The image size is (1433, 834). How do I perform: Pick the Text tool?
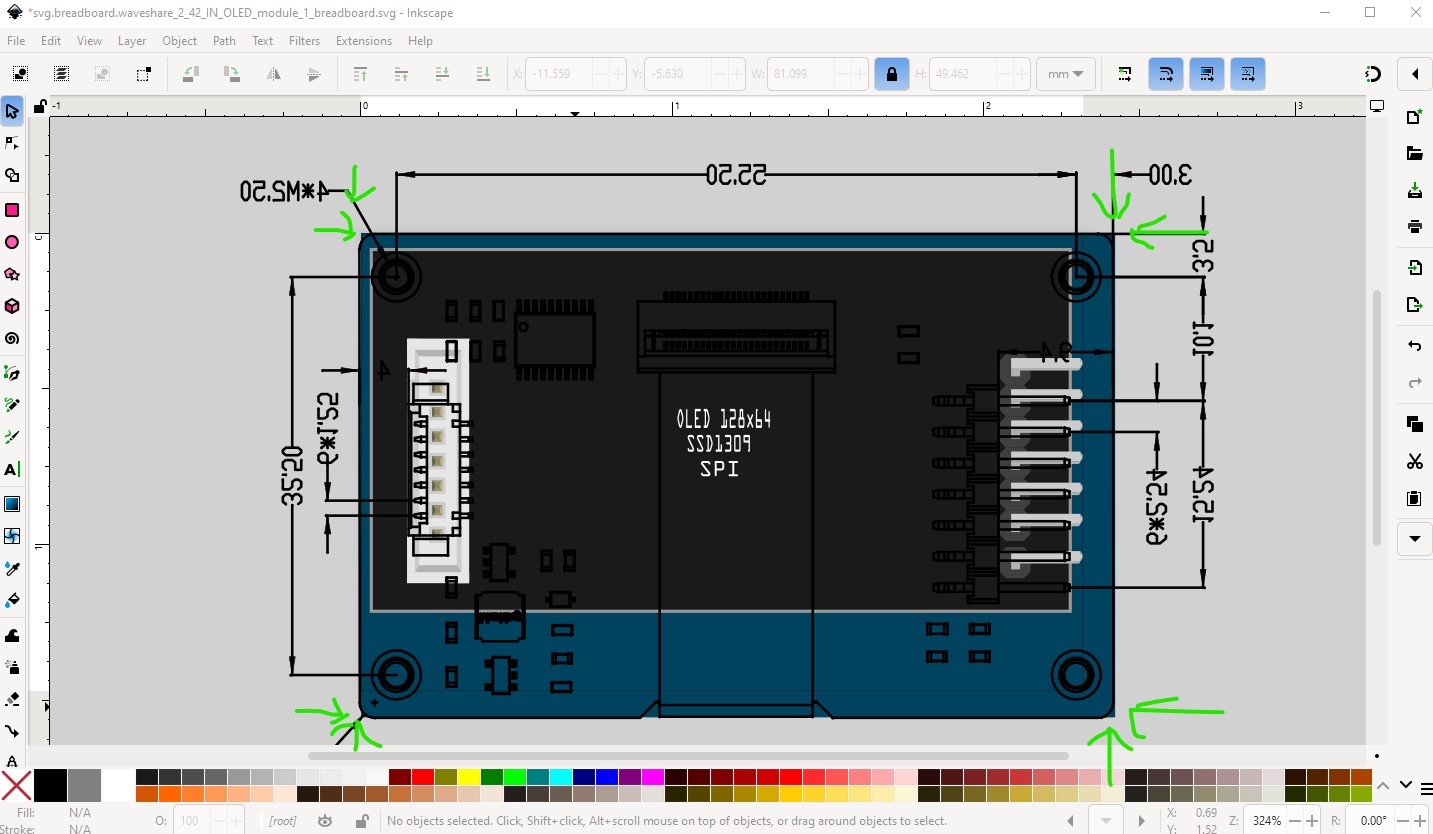click(12, 469)
